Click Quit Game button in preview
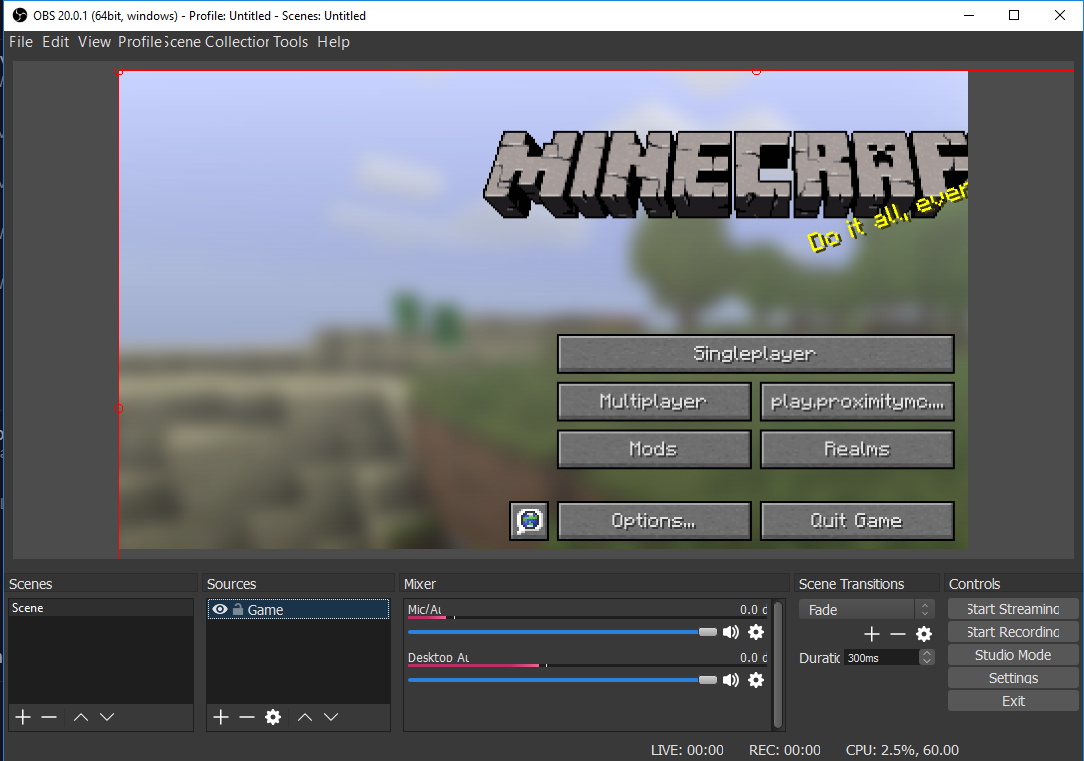The image size is (1084, 761). (857, 520)
